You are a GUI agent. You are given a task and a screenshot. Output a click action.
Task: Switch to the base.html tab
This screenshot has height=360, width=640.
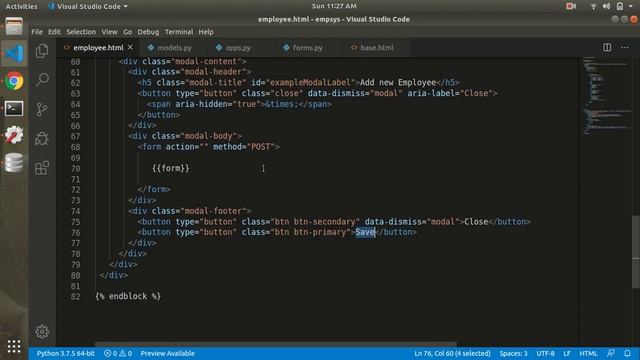376,48
